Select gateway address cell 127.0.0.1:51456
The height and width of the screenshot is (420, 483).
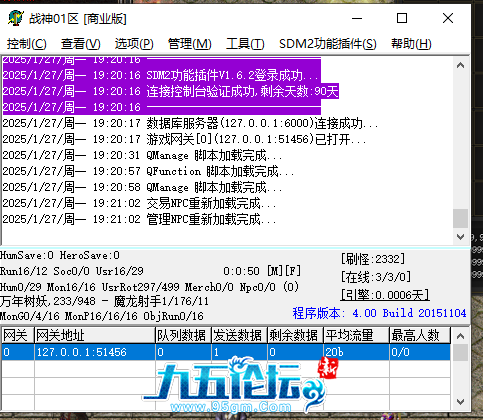[95, 352]
